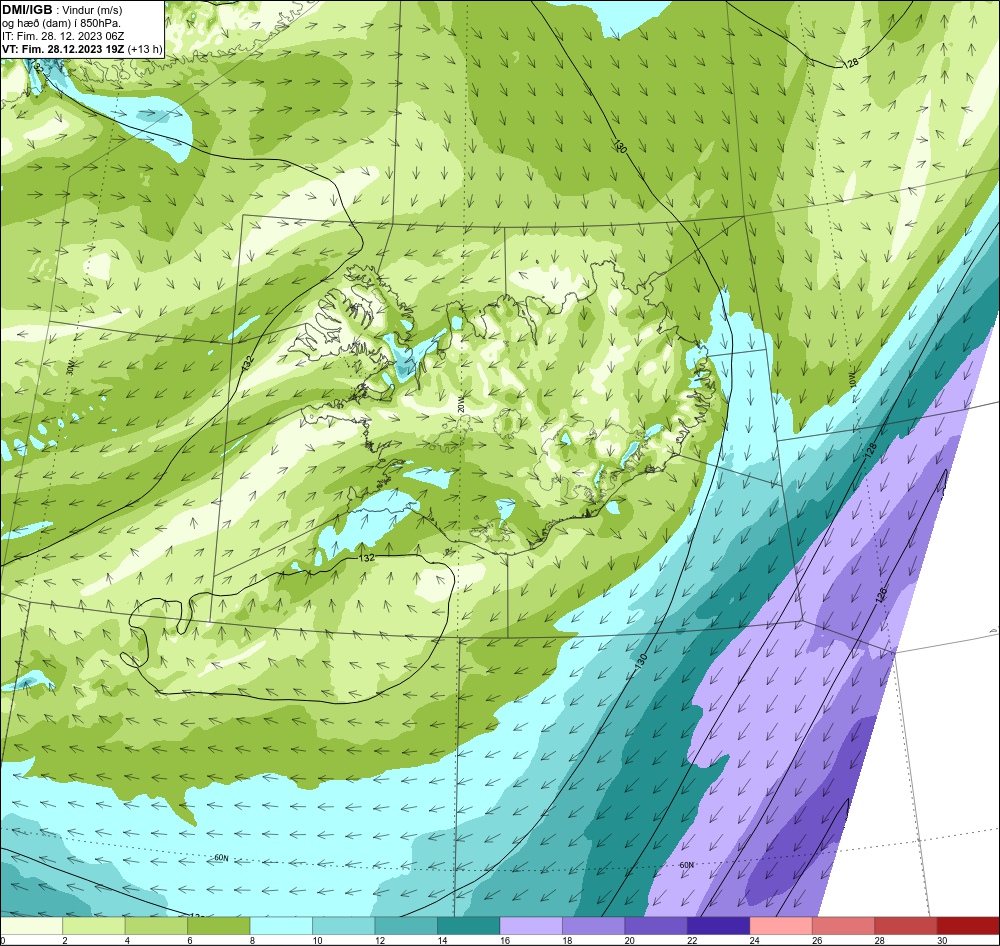Click the 20–22 m/s violet legend swatch
The width and height of the screenshot is (1000, 946).
[x=657, y=926]
